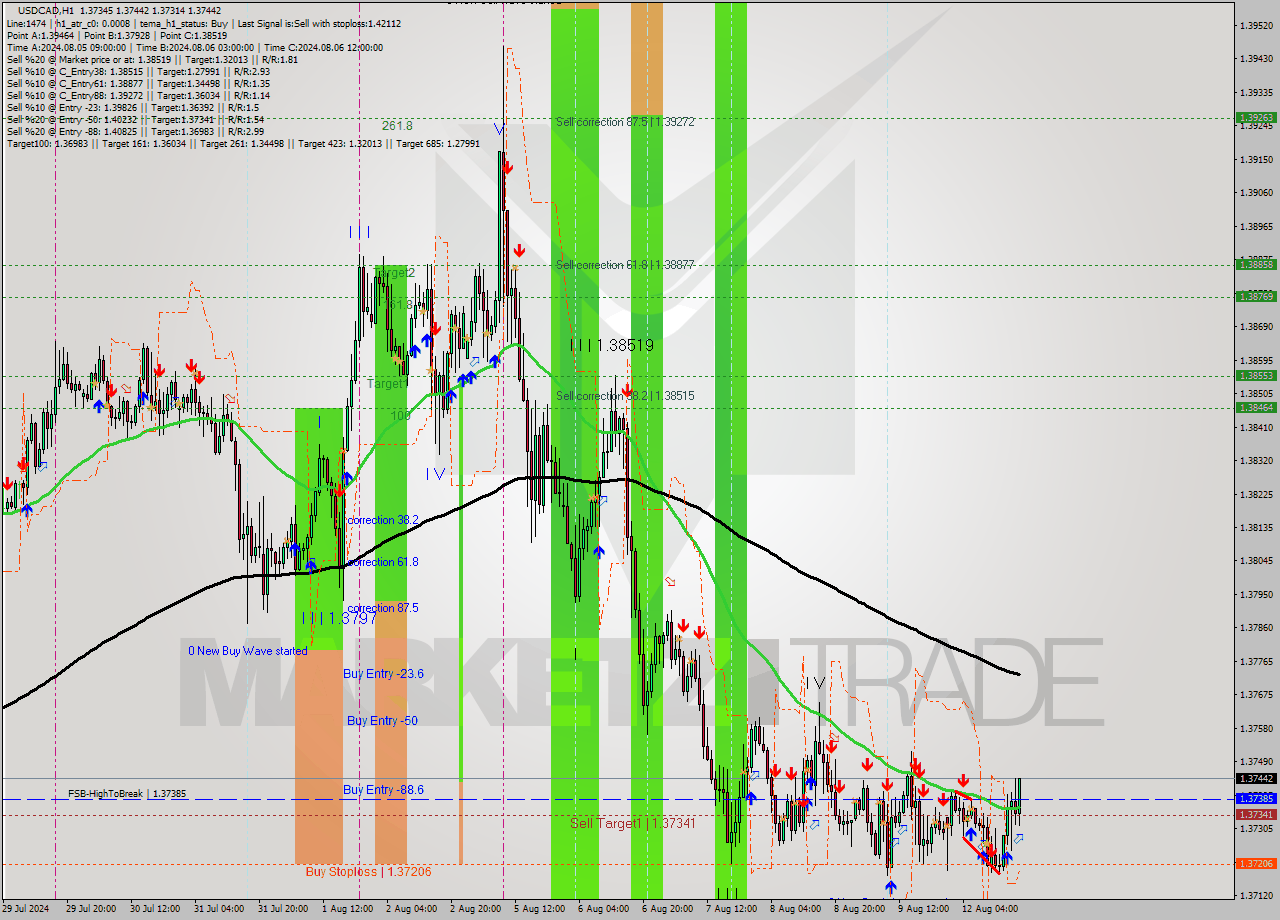
Task: Select the 'Buy Entry -88.6' label
Action: [x=384, y=789]
